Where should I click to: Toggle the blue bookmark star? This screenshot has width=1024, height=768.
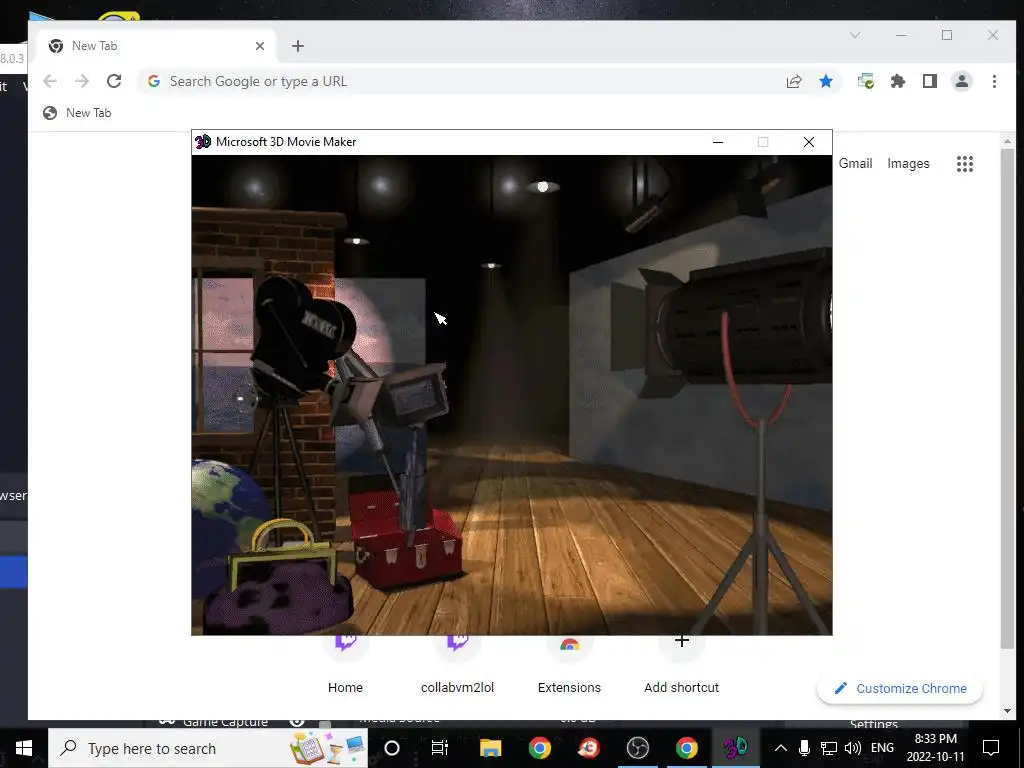tap(826, 81)
